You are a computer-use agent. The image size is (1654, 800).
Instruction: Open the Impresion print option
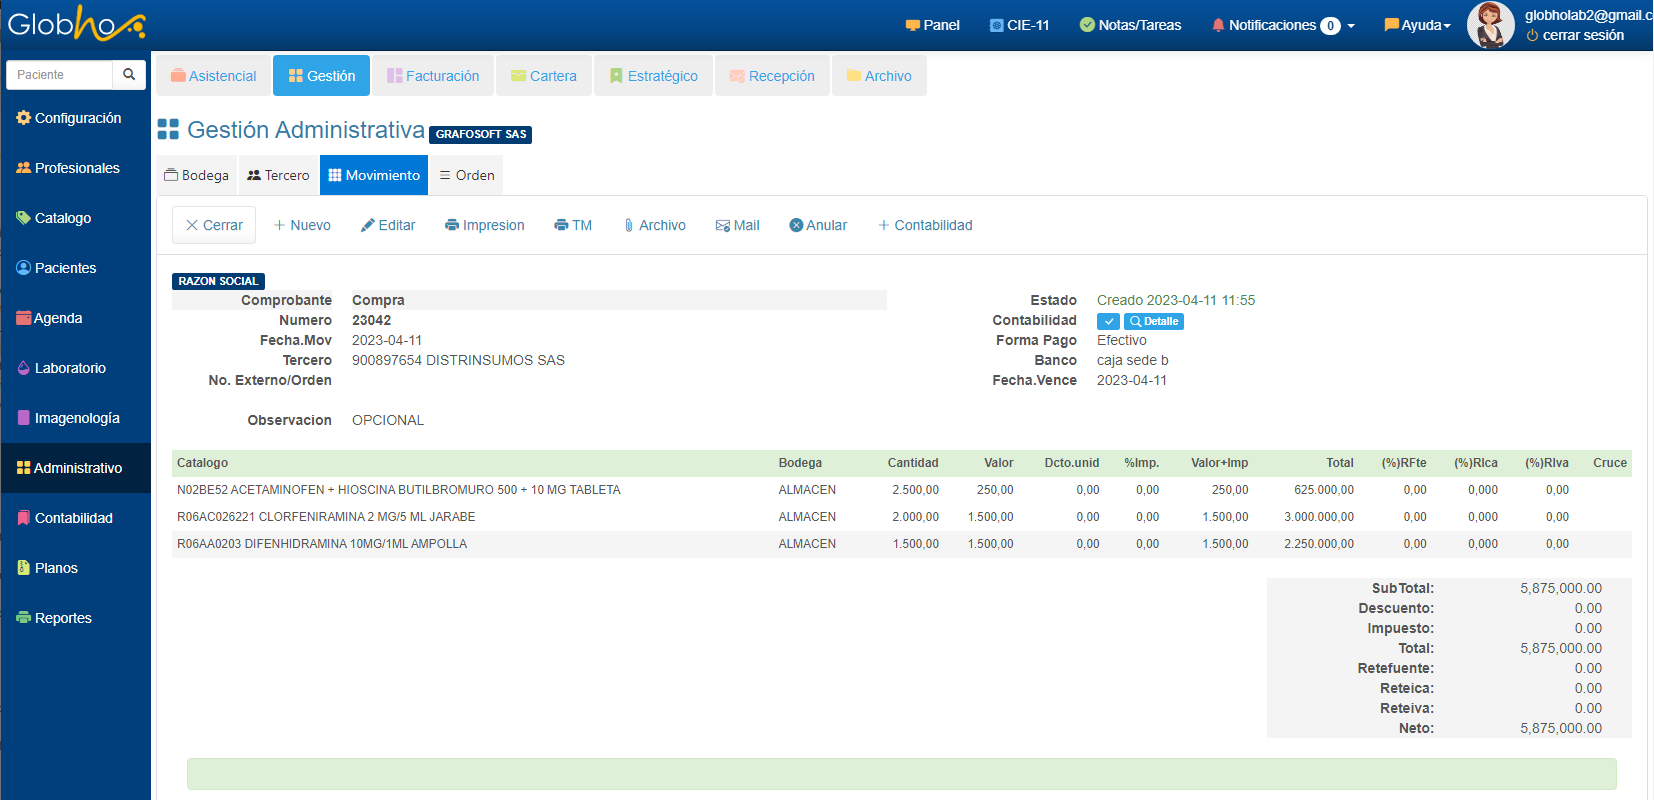(x=485, y=225)
